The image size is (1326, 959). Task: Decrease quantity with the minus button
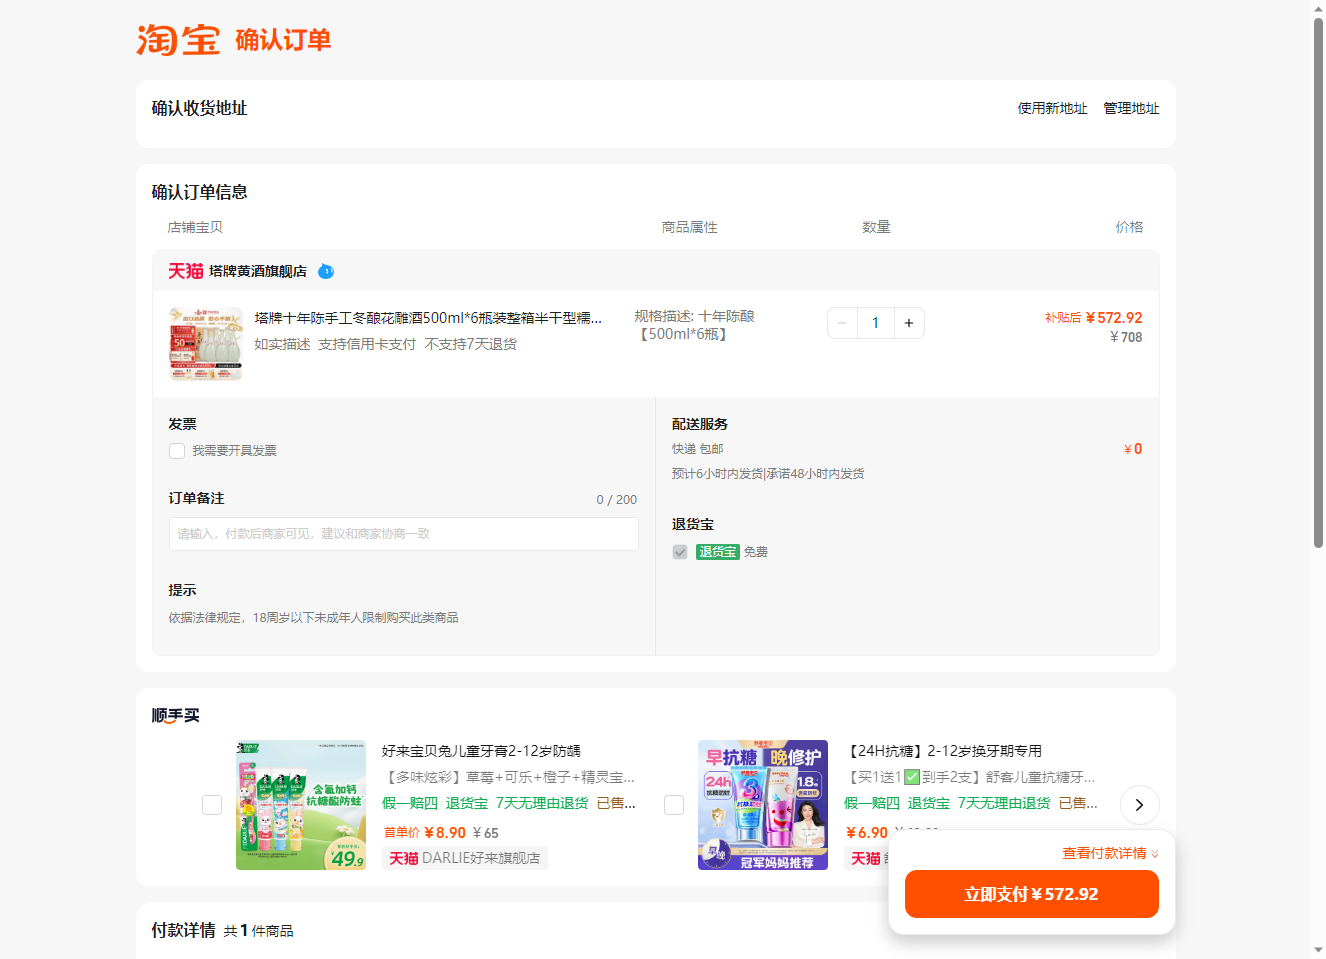(x=842, y=323)
